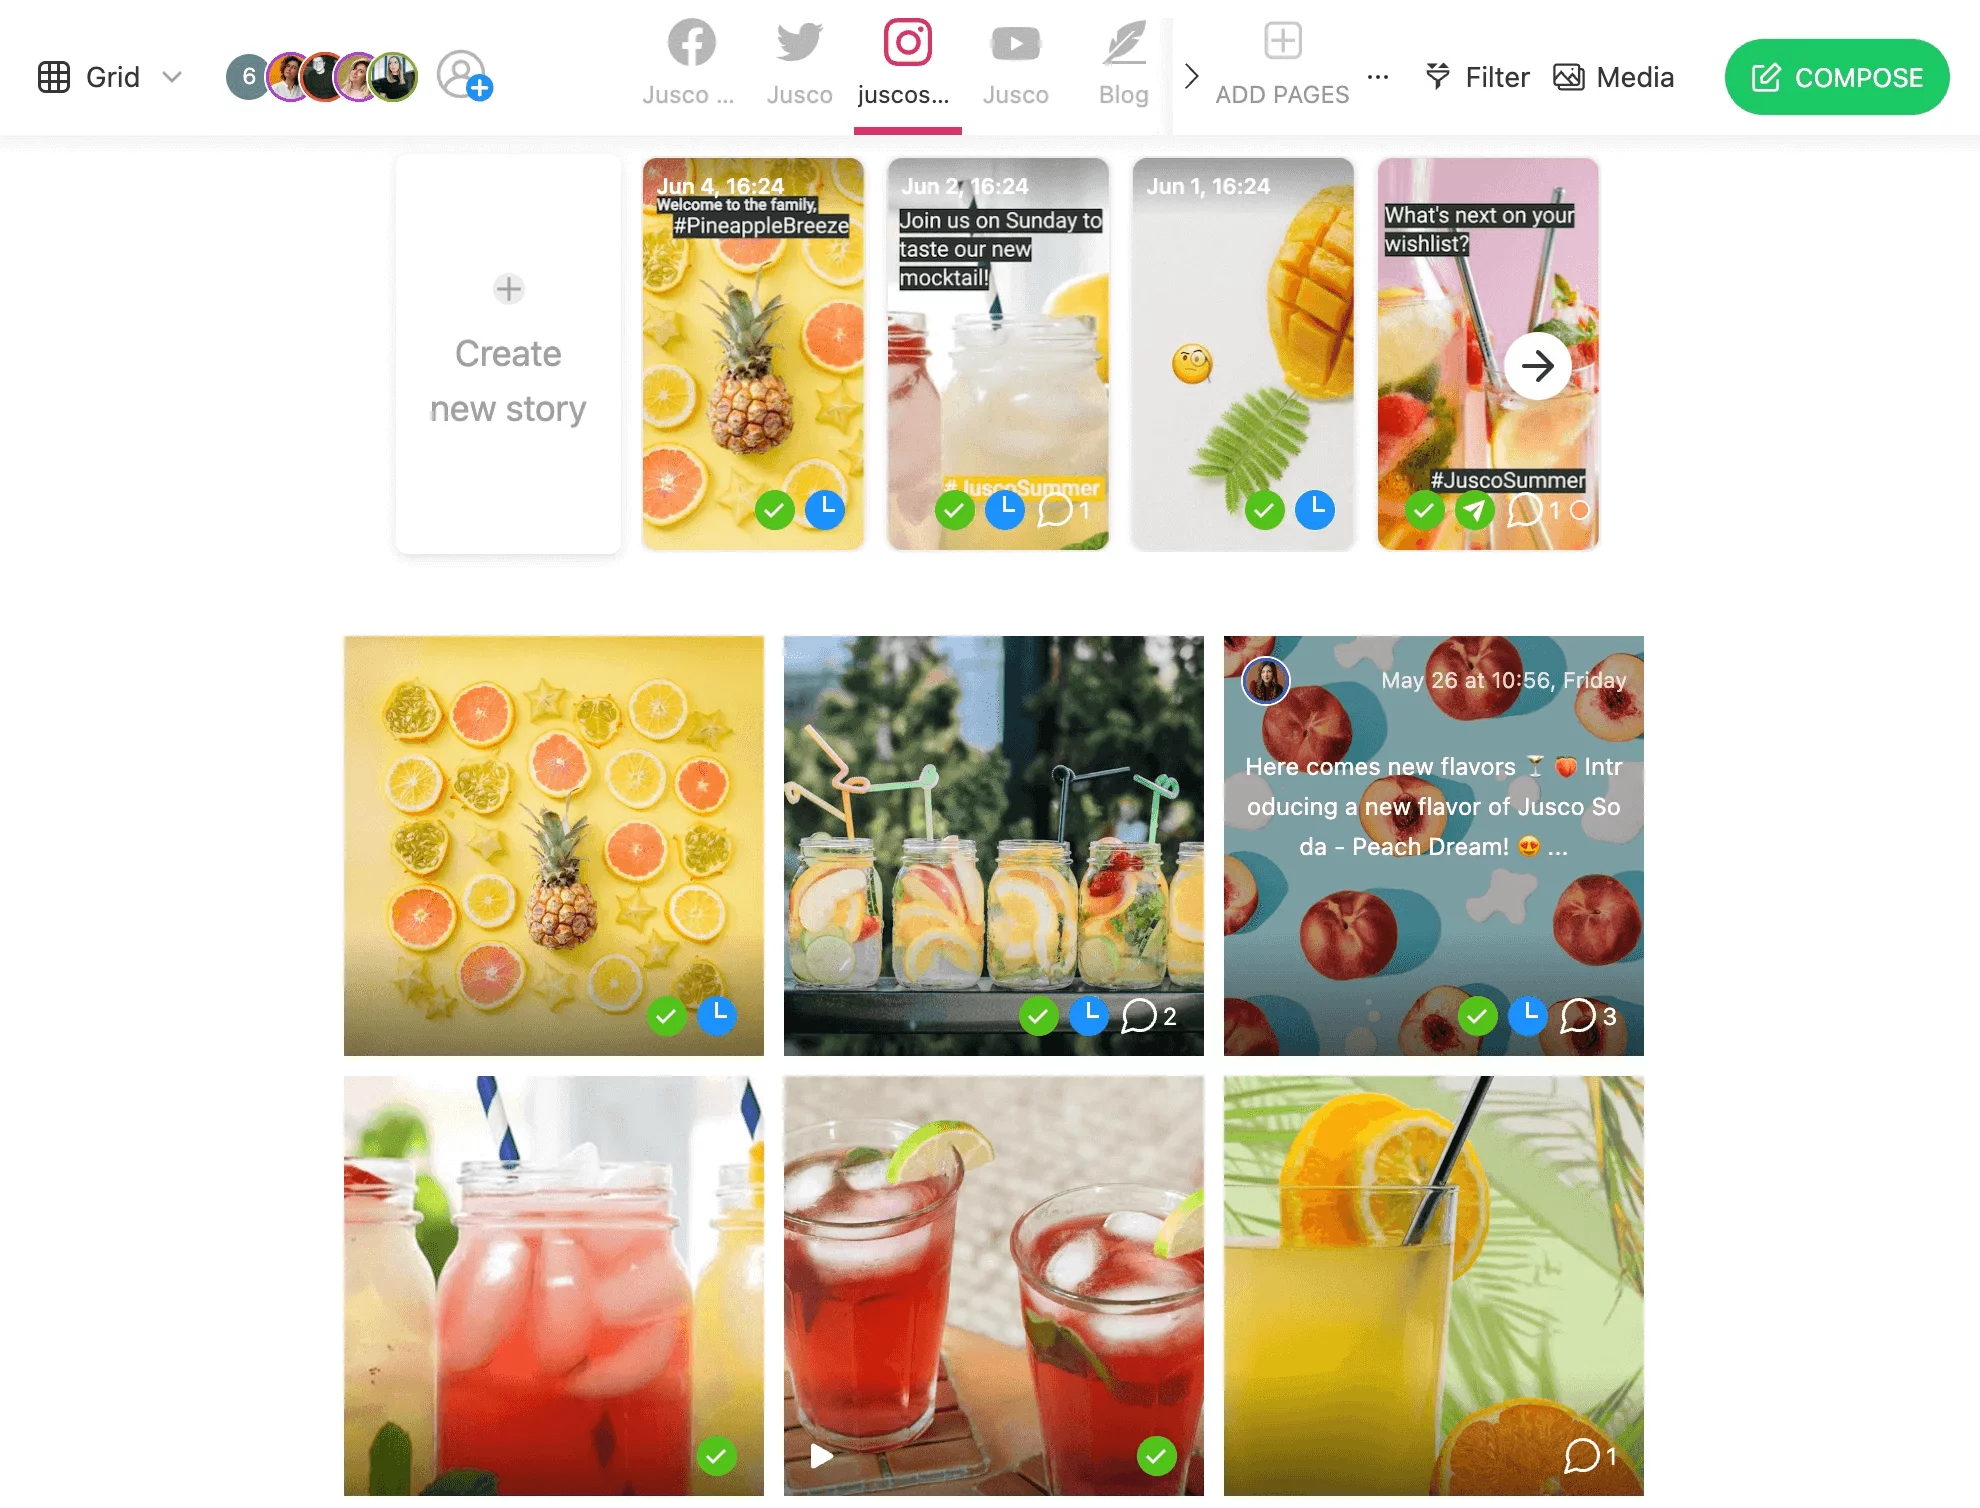The image size is (1980, 1508).
Task: Toggle checkmark on mango emoji story
Action: 1264,508
